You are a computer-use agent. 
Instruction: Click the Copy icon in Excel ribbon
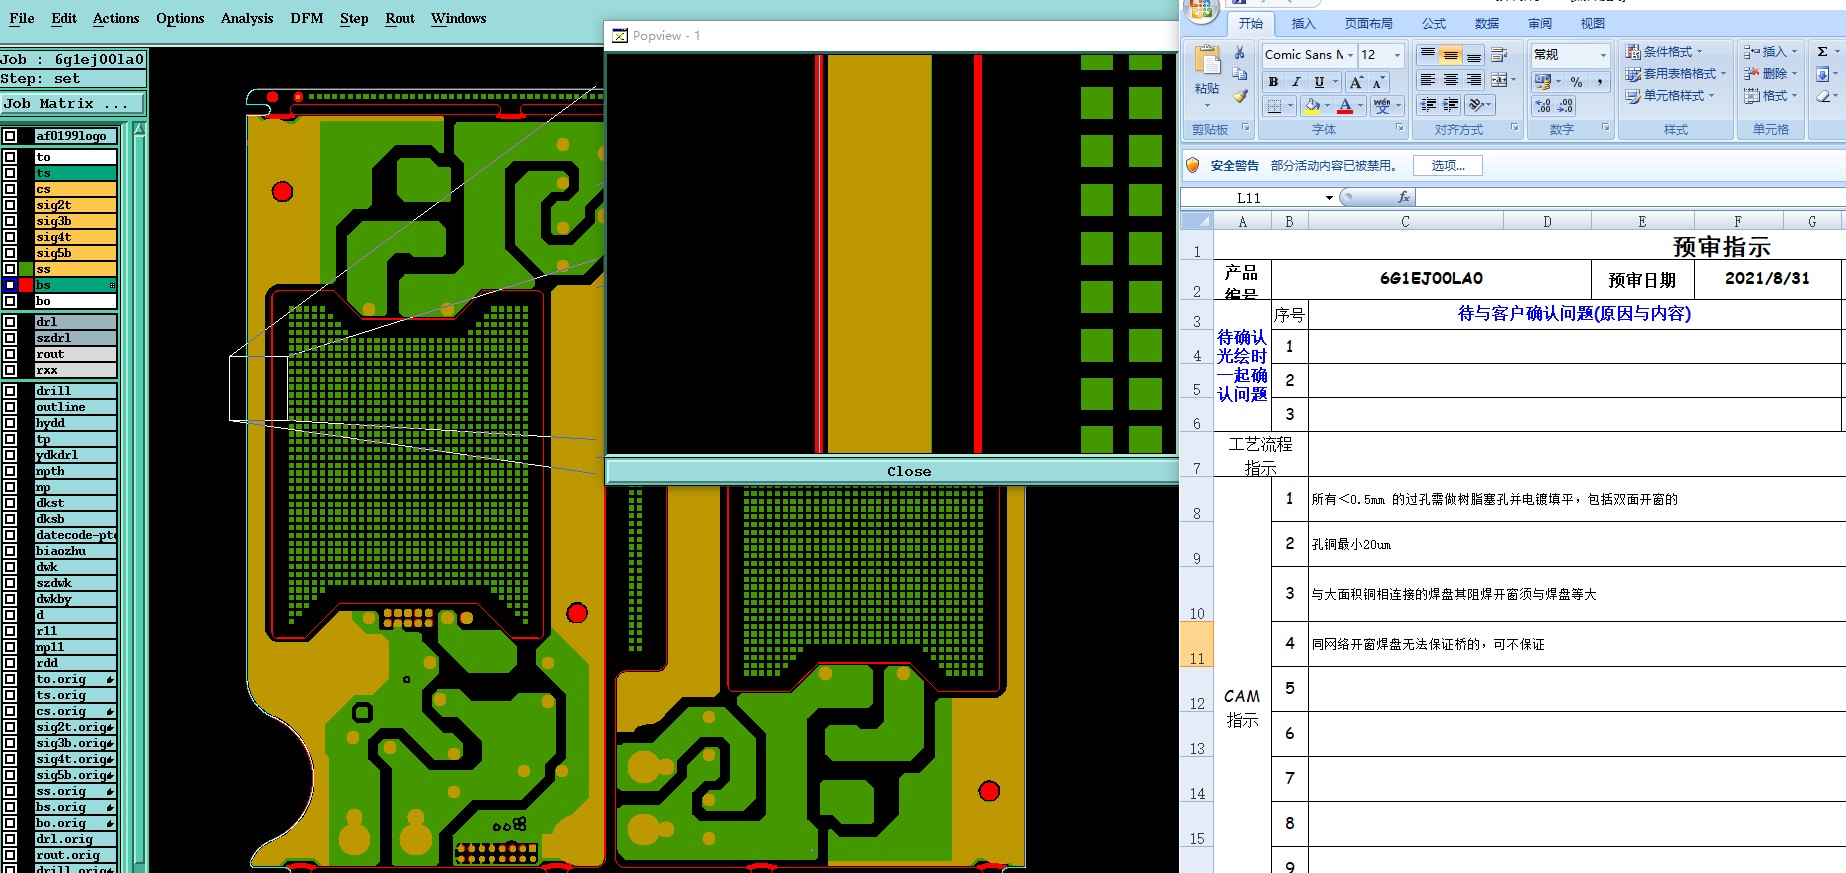point(1240,75)
